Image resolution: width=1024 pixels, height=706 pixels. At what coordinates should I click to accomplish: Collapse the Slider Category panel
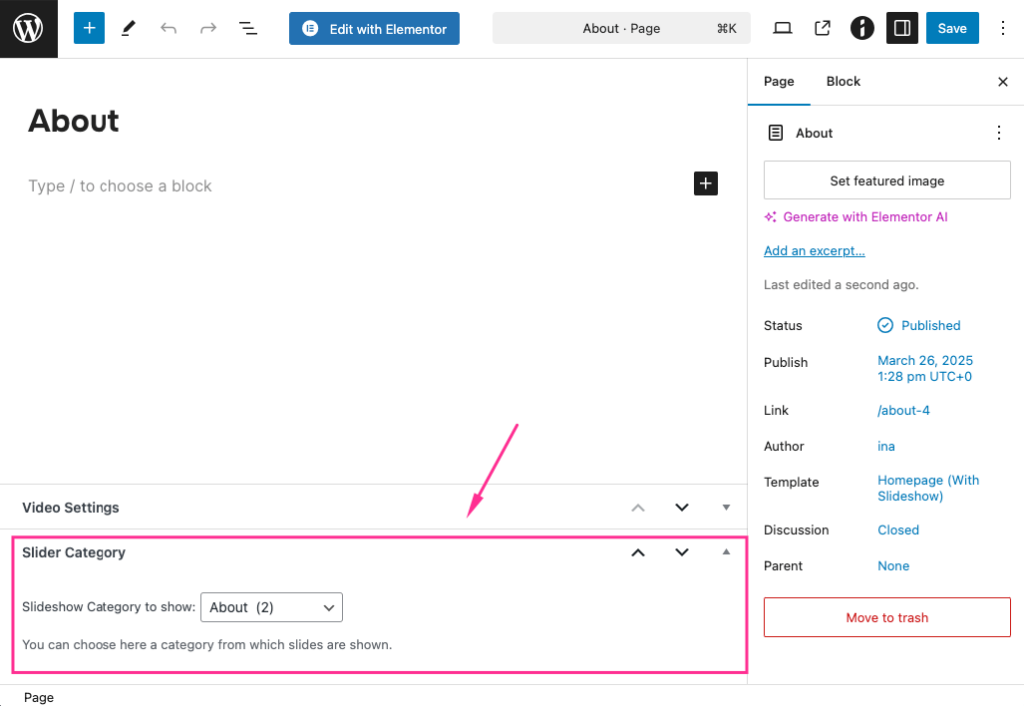click(725, 552)
